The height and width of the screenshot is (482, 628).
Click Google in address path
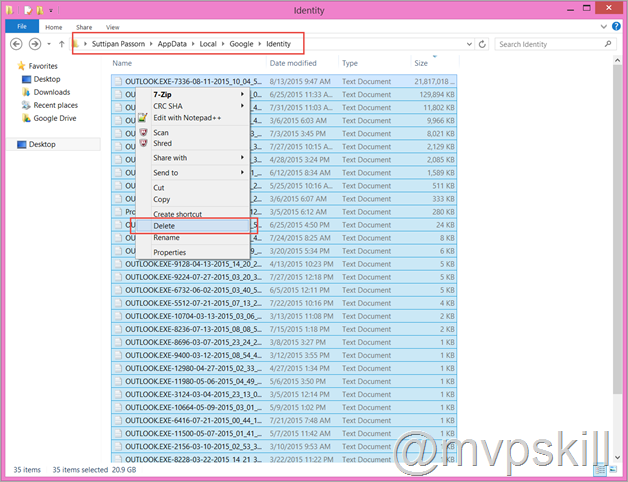pyautogui.click(x=242, y=44)
